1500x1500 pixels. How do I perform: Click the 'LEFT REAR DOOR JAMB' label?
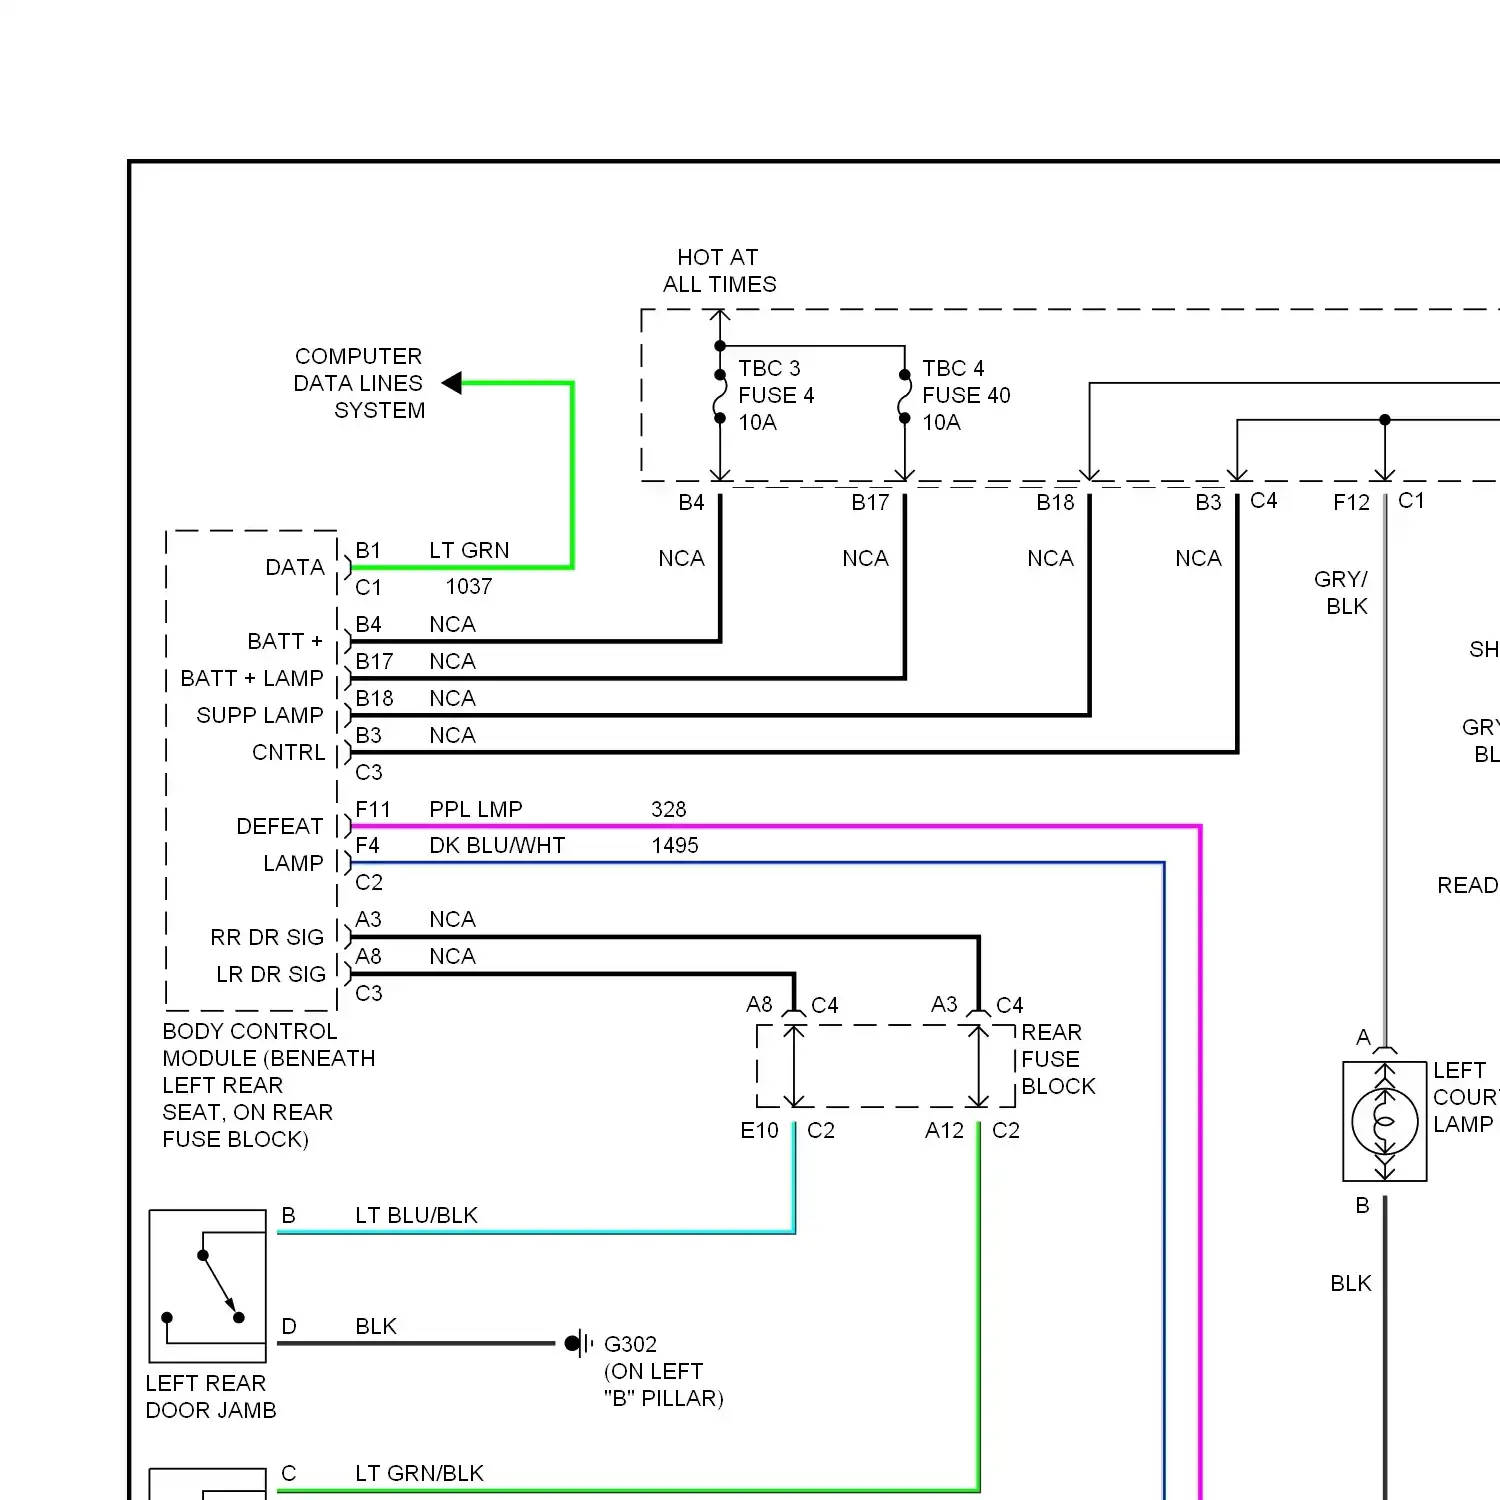(x=211, y=1396)
